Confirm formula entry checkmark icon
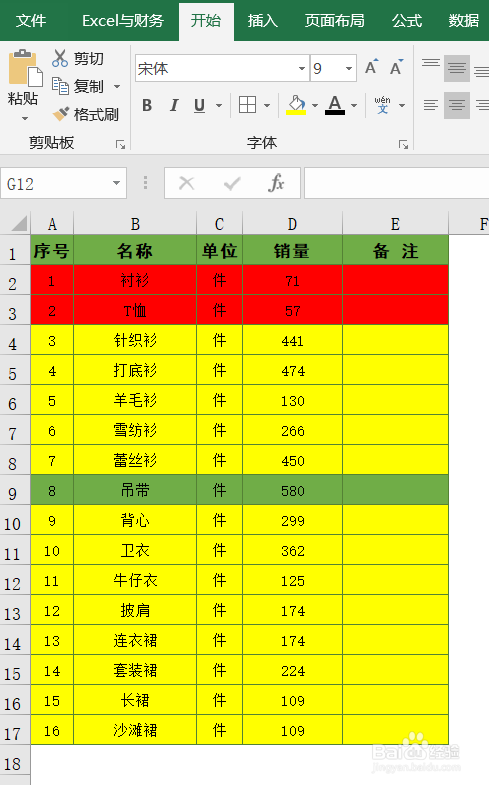Screen dimensions: 489x785 (232, 183)
